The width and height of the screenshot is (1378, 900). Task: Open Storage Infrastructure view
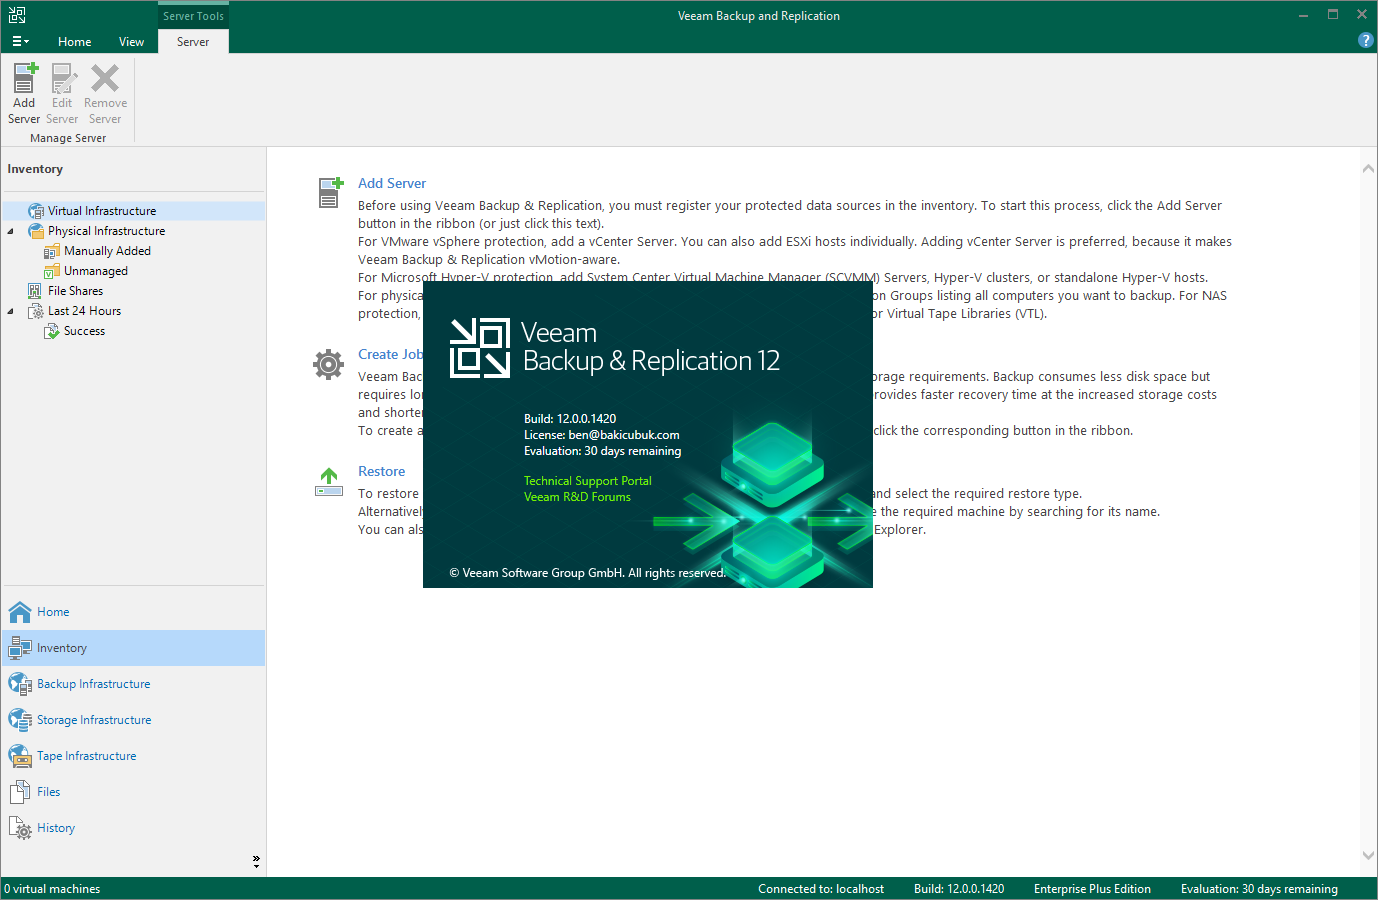coord(134,720)
